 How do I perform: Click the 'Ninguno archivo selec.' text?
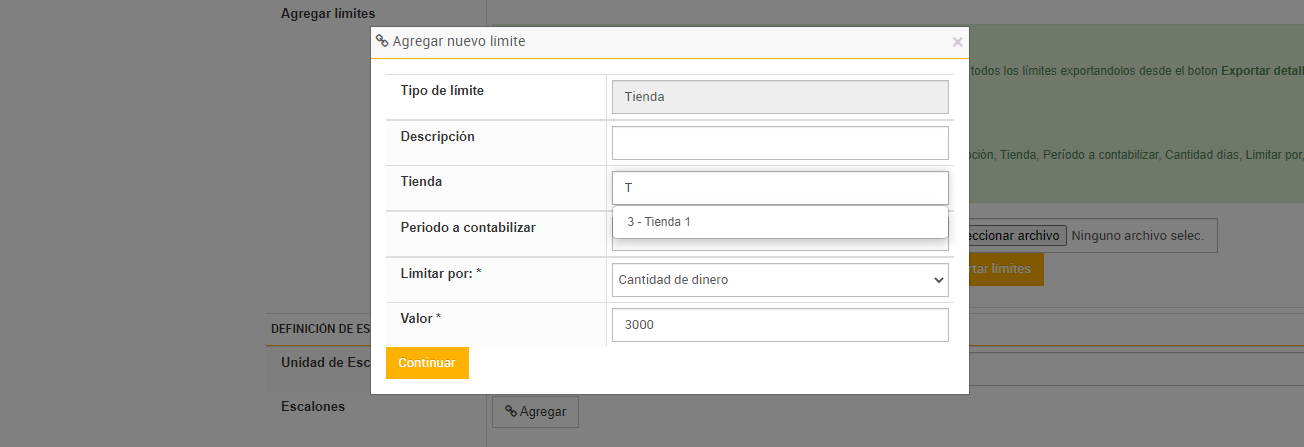coord(1137,236)
